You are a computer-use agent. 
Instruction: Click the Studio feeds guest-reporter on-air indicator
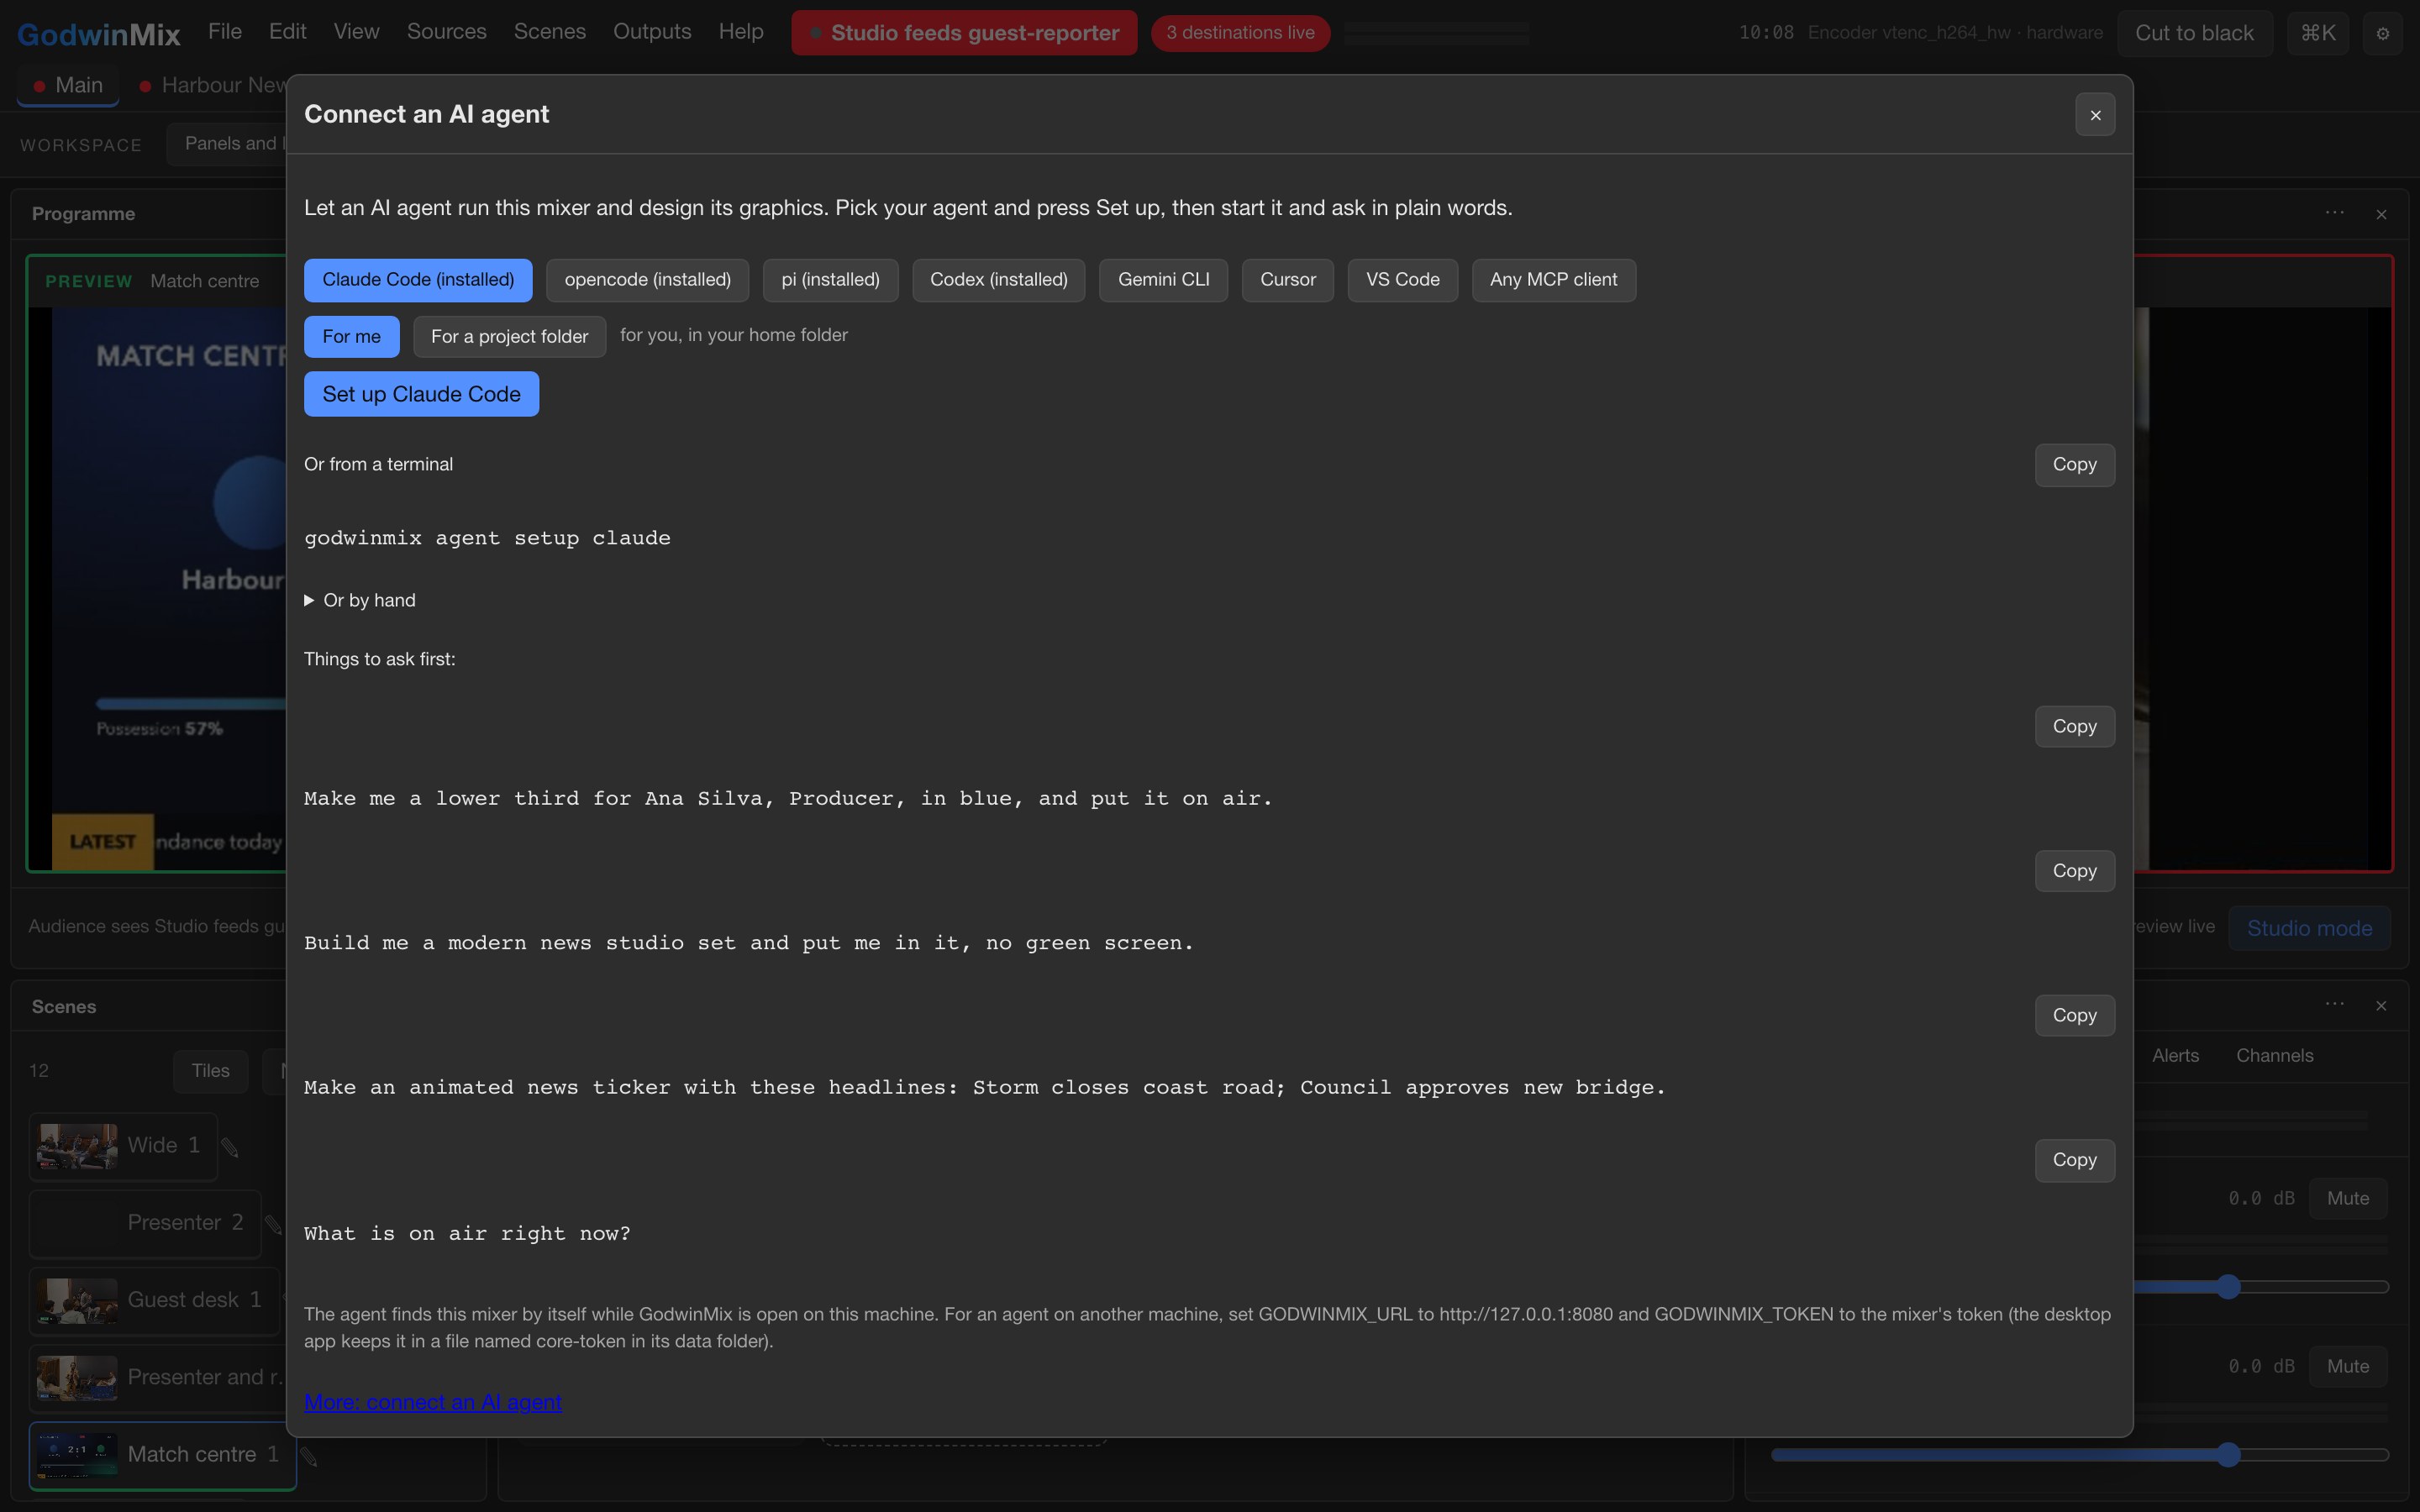coord(964,33)
